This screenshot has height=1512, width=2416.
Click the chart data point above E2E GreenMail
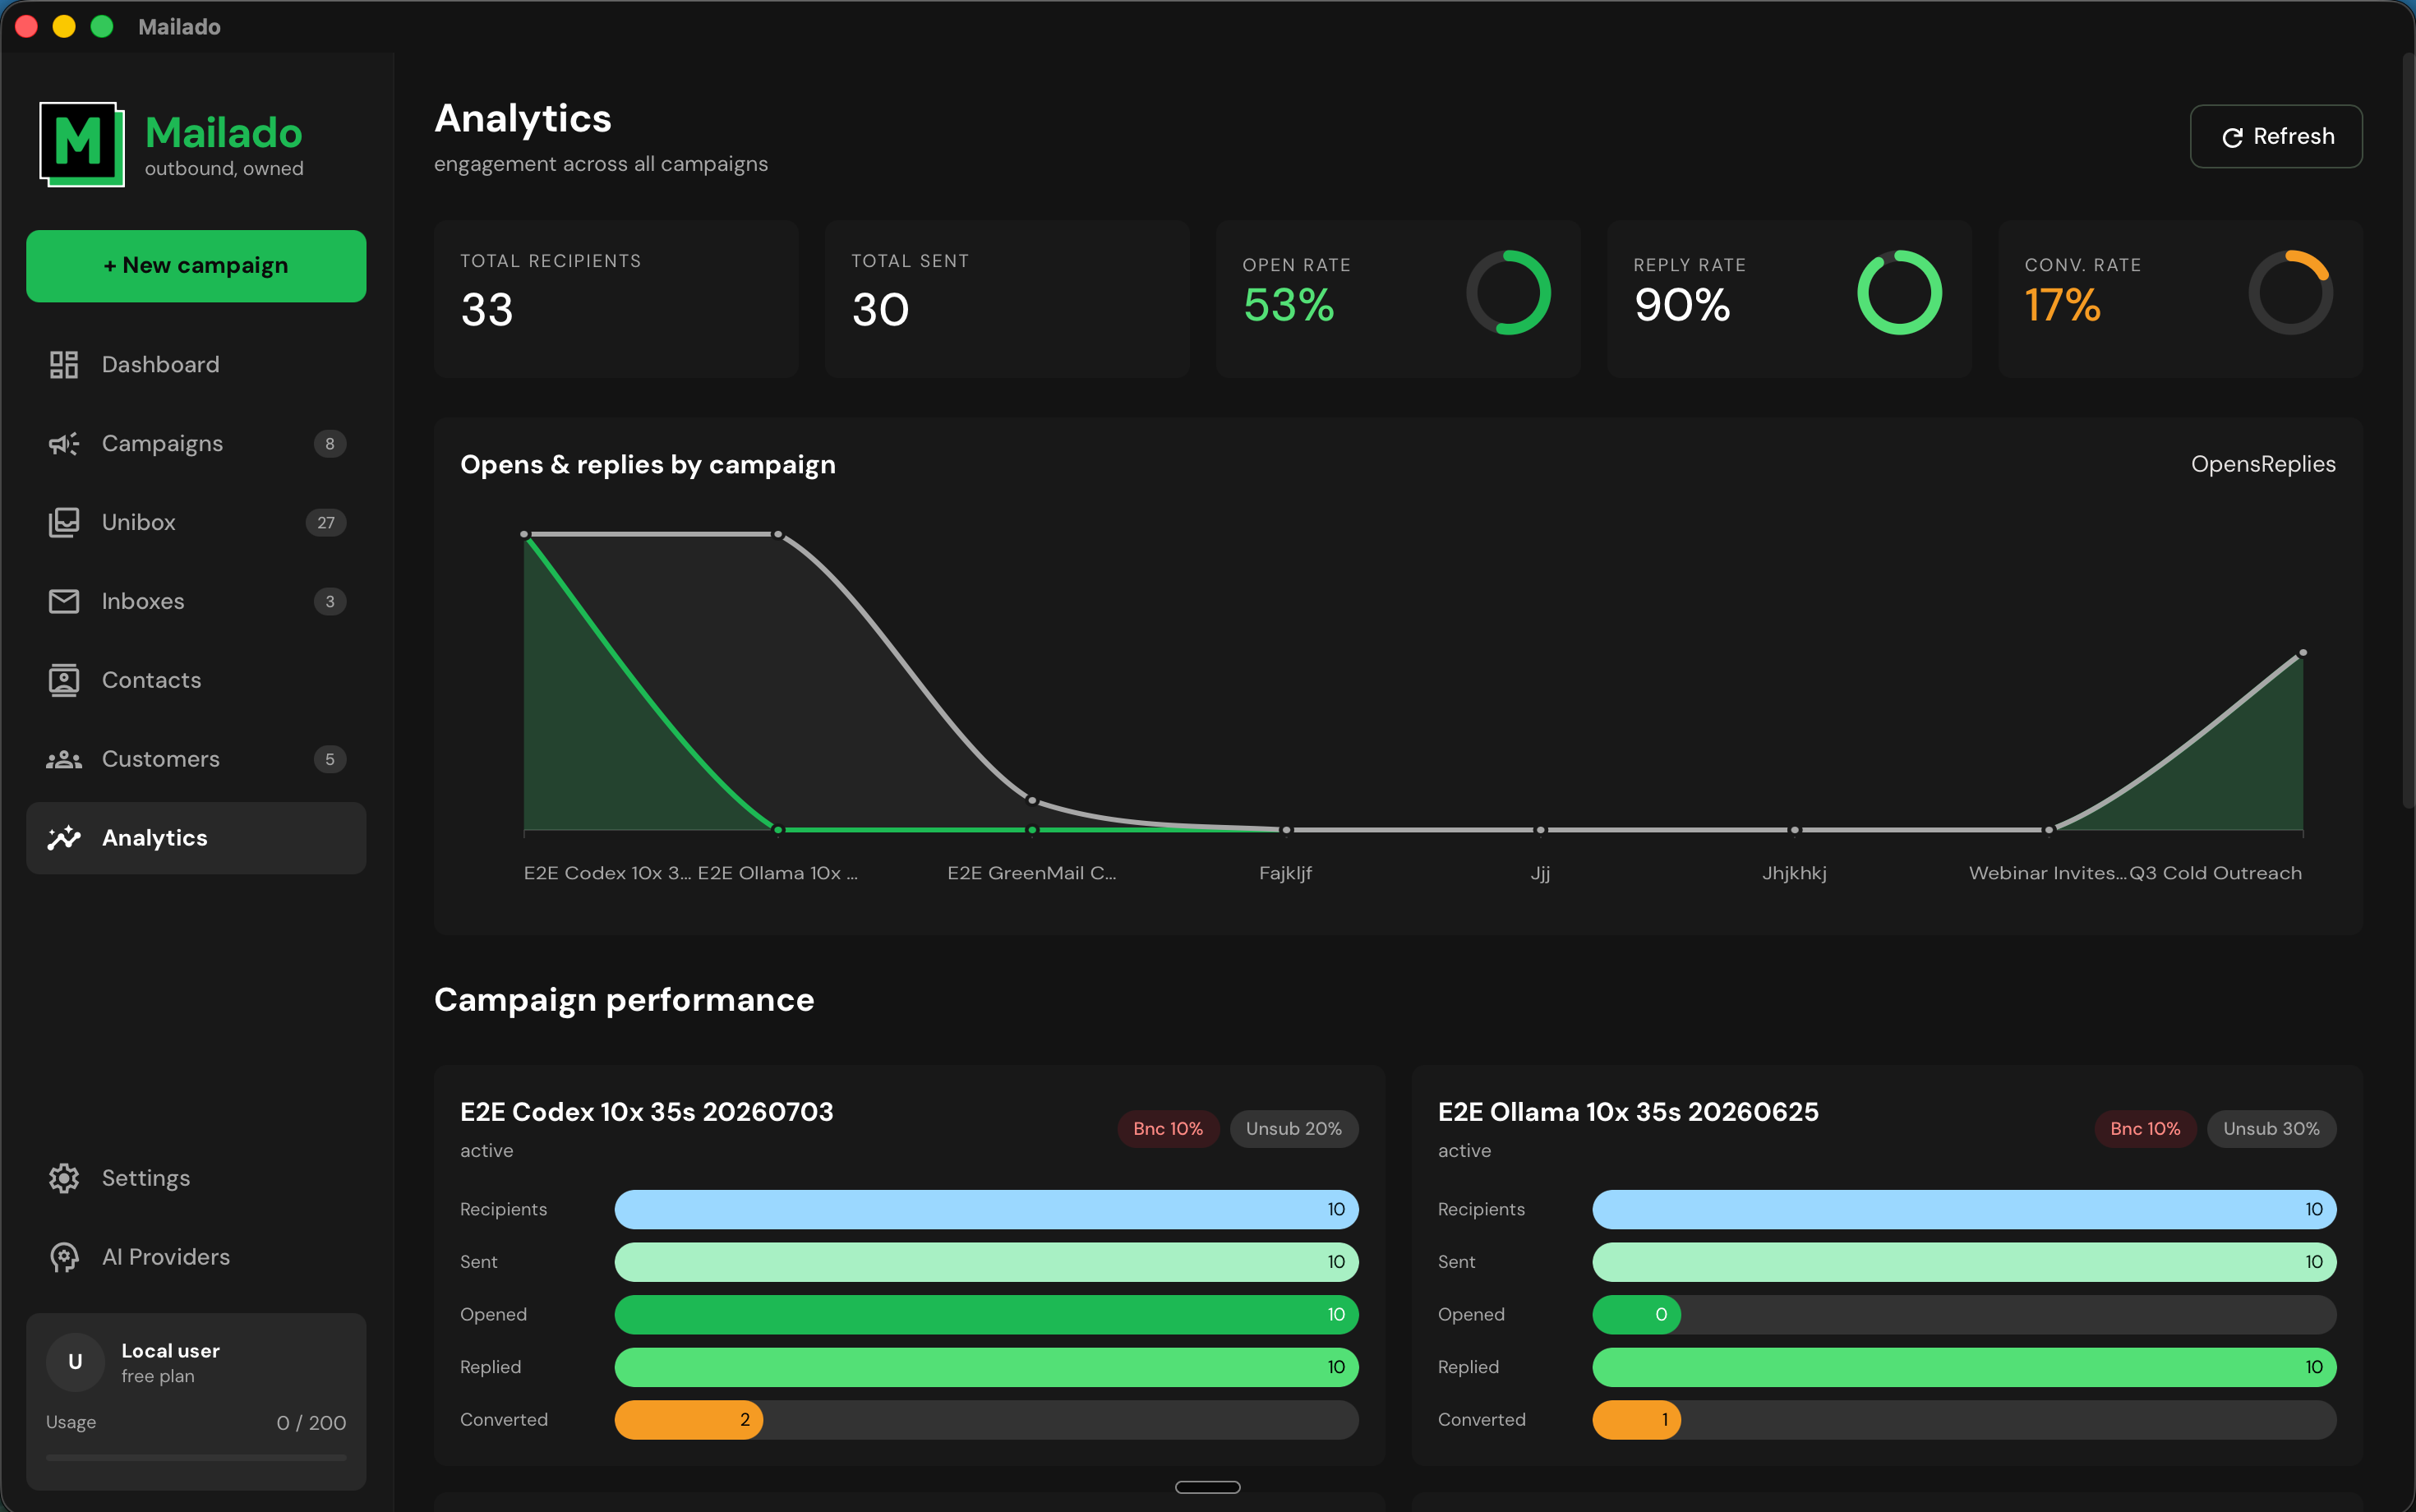(1032, 800)
